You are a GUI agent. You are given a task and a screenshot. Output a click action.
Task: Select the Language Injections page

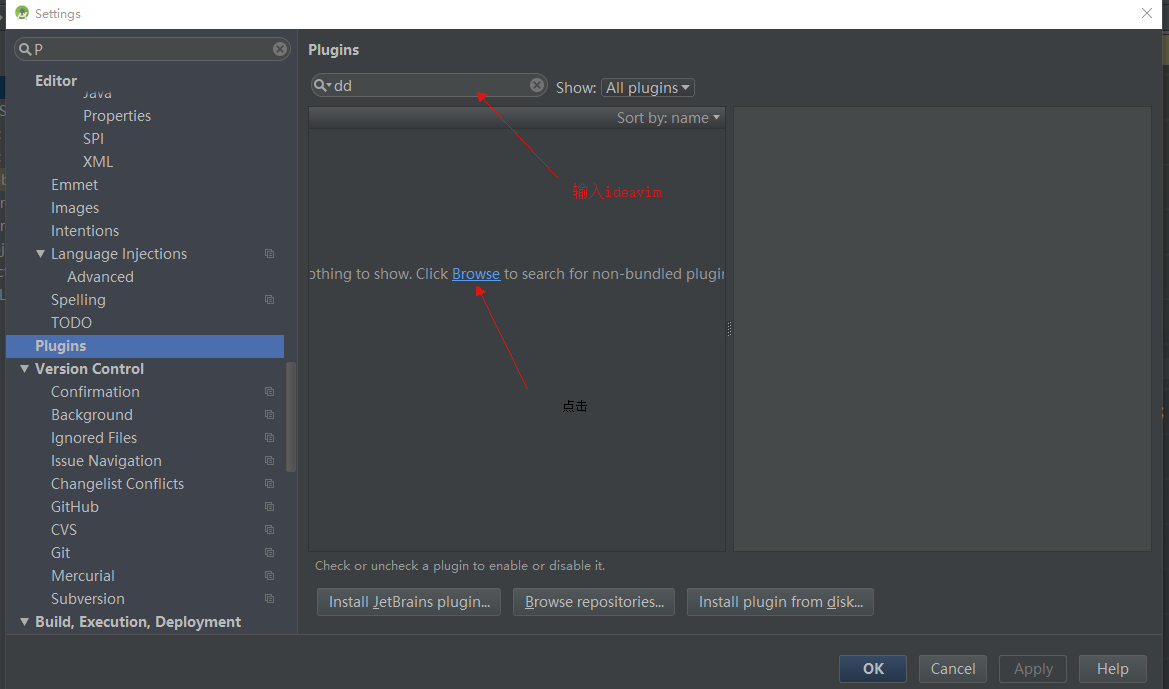119,254
